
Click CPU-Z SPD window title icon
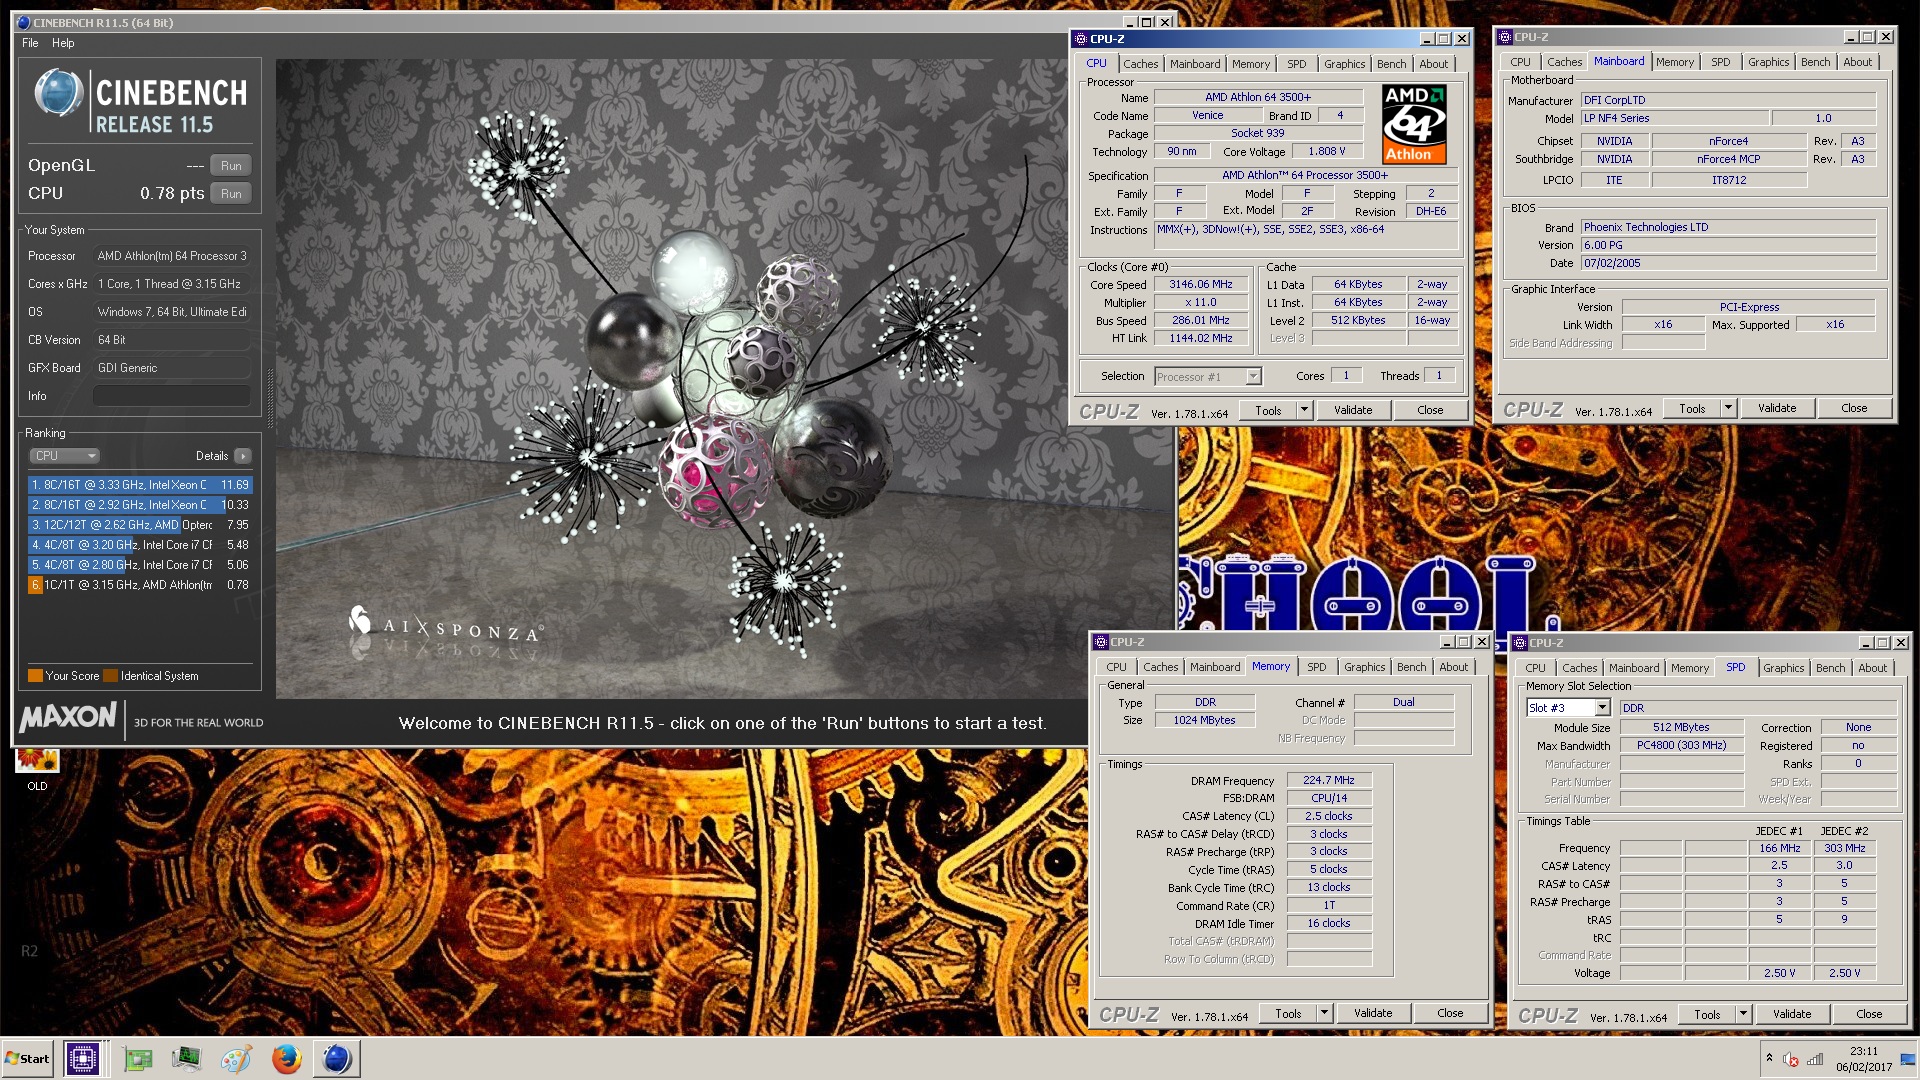[1519, 643]
